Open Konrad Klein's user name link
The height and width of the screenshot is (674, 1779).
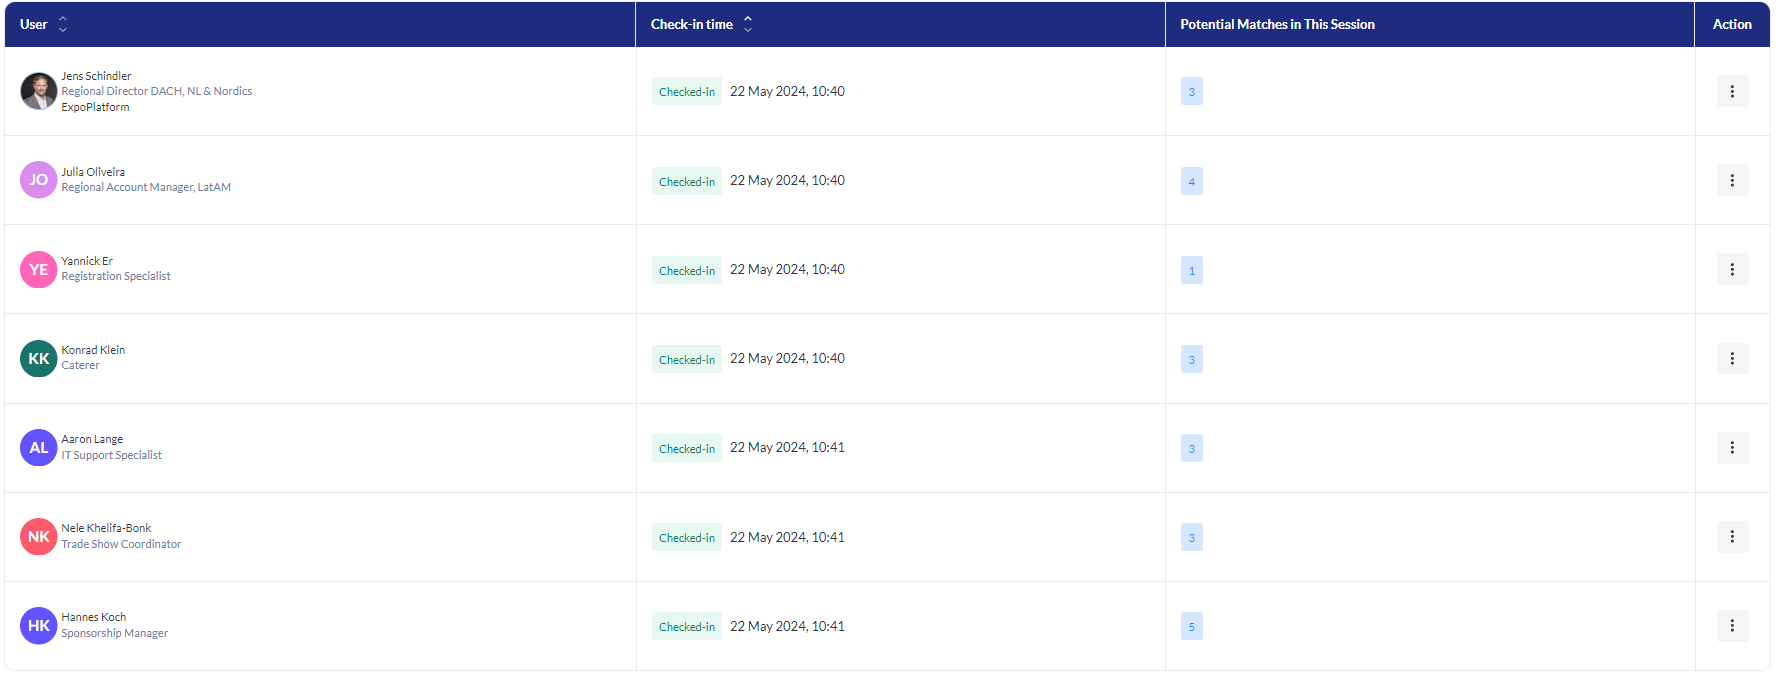pos(93,350)
